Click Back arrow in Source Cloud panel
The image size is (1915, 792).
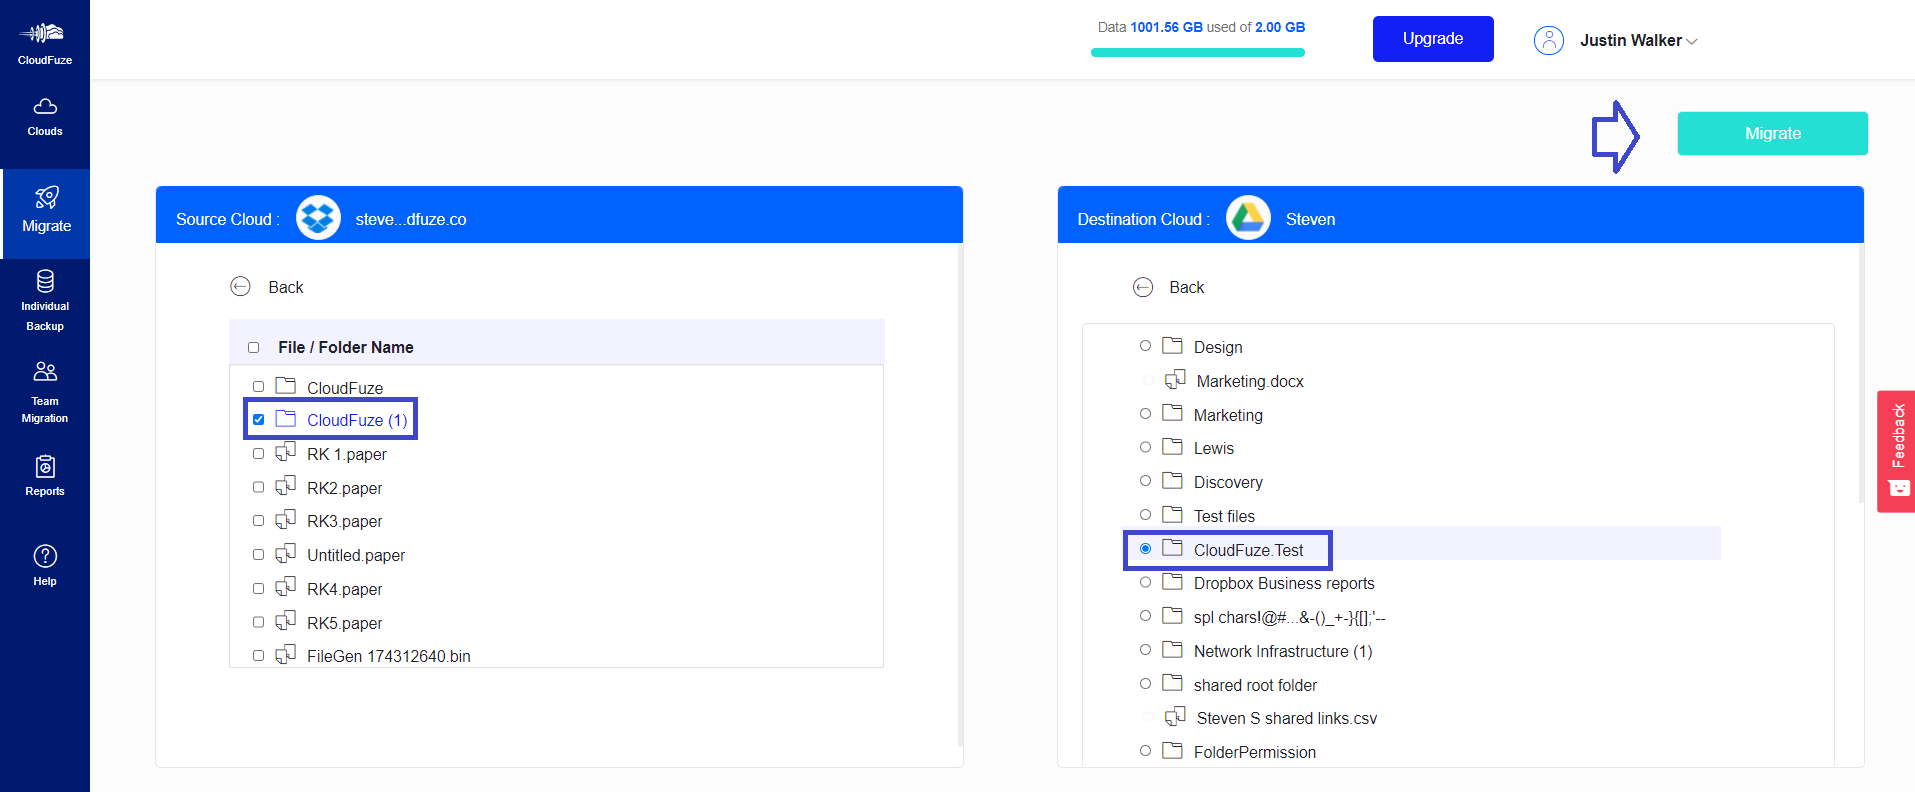pos(240,287)
